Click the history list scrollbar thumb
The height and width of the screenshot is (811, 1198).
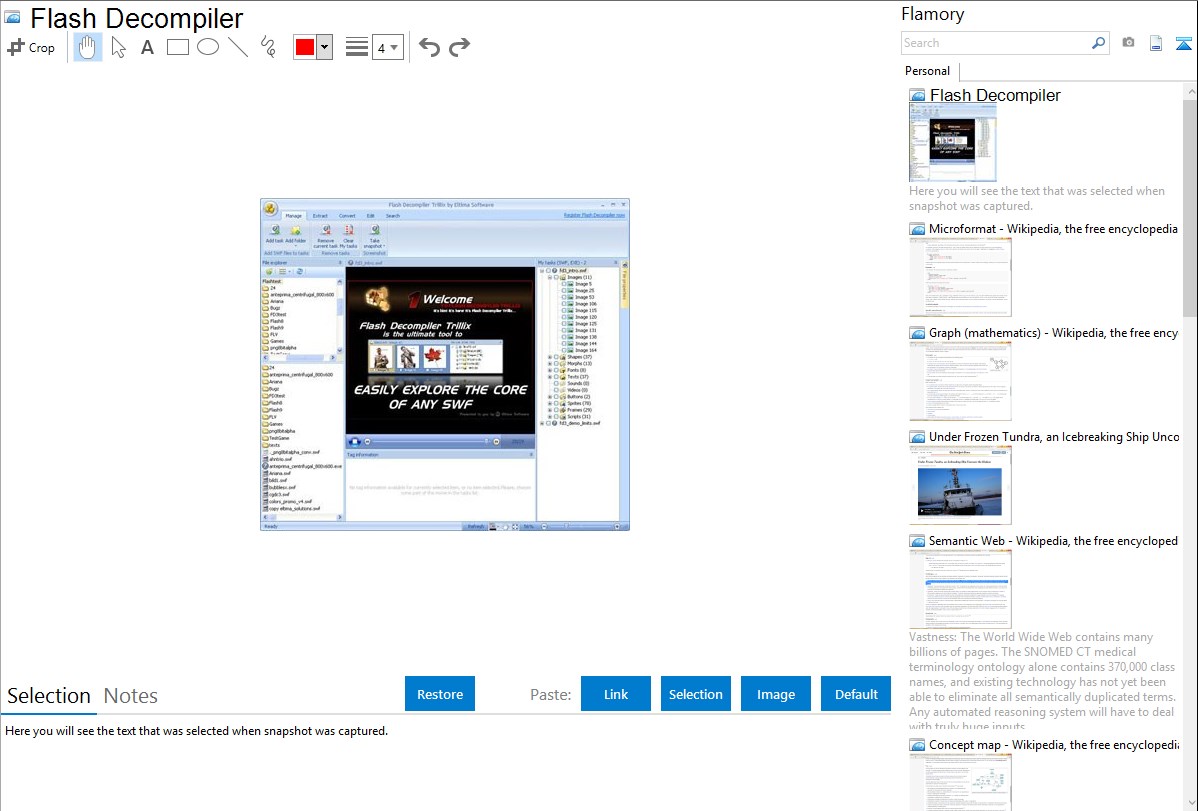pyautogui.click(x=1190, y=206)
